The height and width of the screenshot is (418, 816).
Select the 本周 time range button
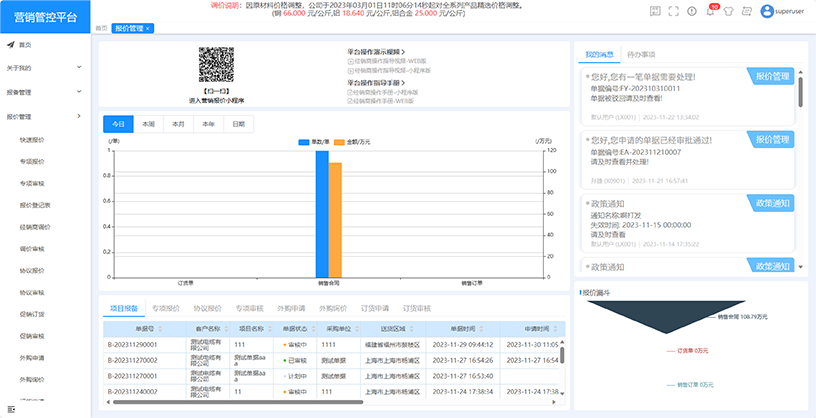pyautogui.click(x=149, y=124)
